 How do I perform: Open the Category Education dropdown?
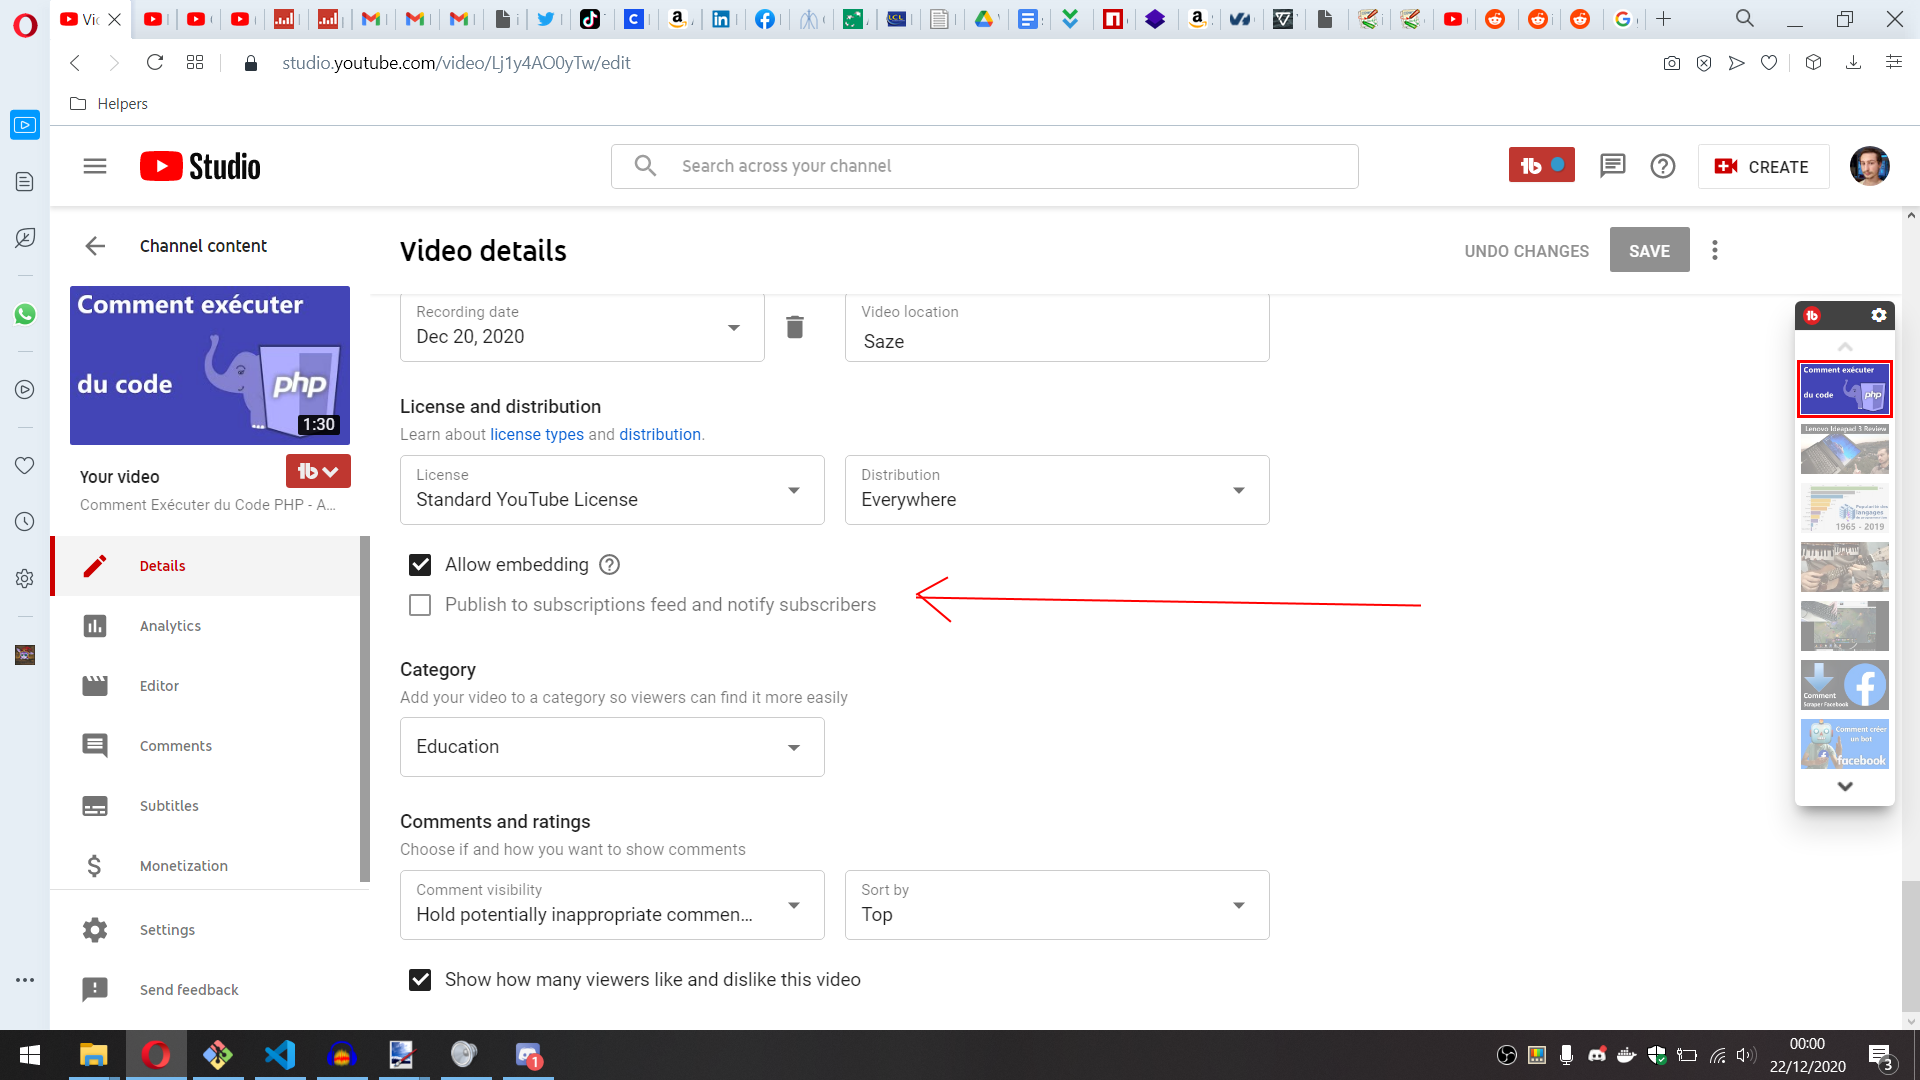[x=612, y=747]
